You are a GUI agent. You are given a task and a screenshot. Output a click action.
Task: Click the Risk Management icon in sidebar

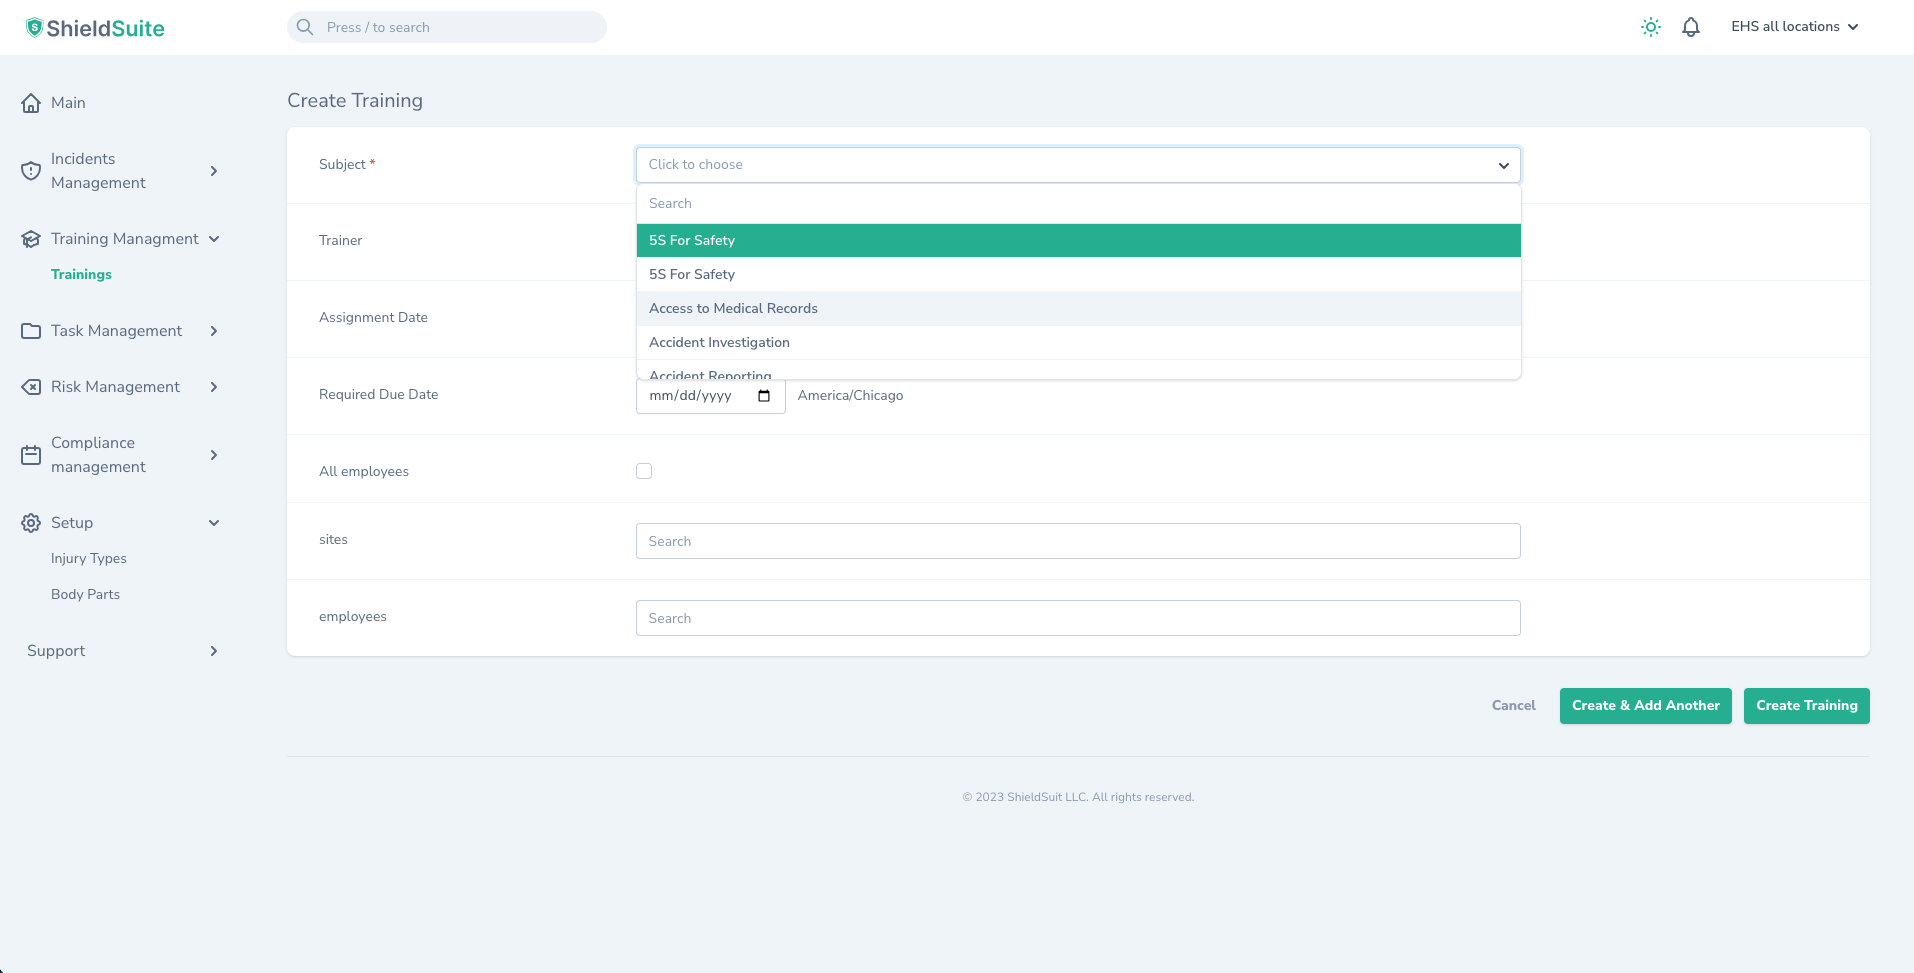click(x=31, y=387)
